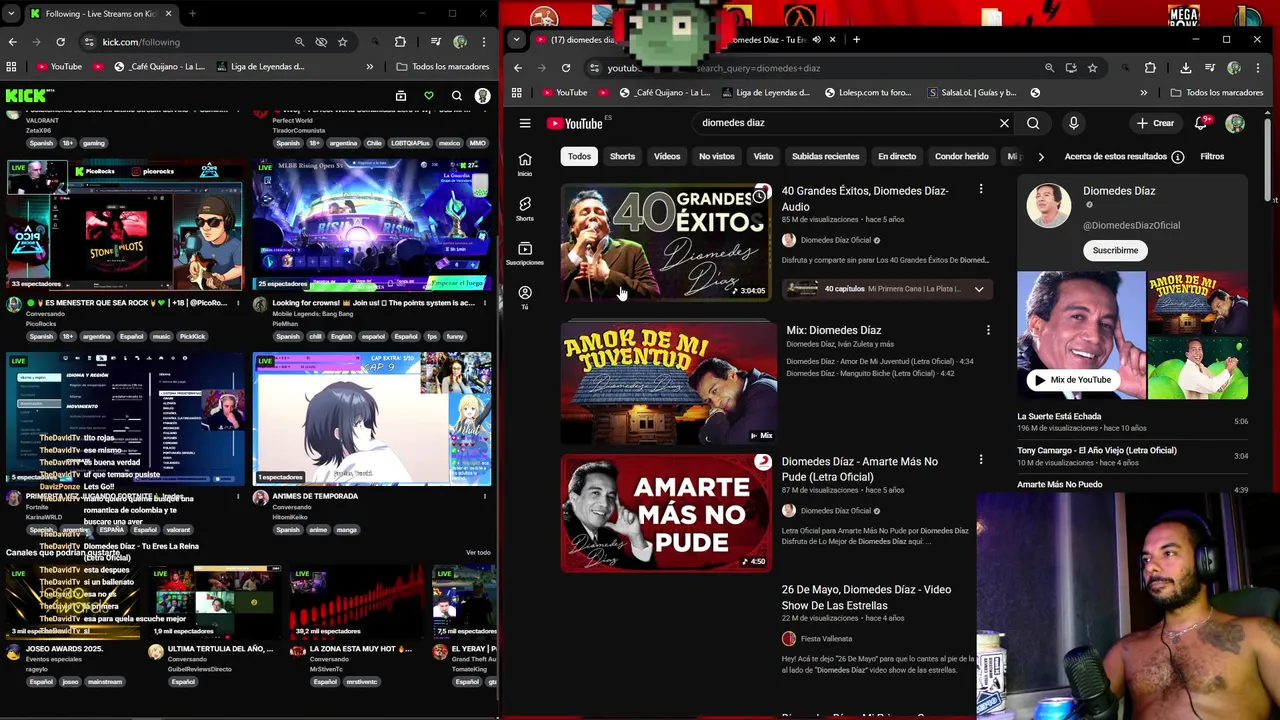Viewport: 1280px width, 720px height.
Task: Open Kick profile avatar menu
Action: (x=483, y=96)
